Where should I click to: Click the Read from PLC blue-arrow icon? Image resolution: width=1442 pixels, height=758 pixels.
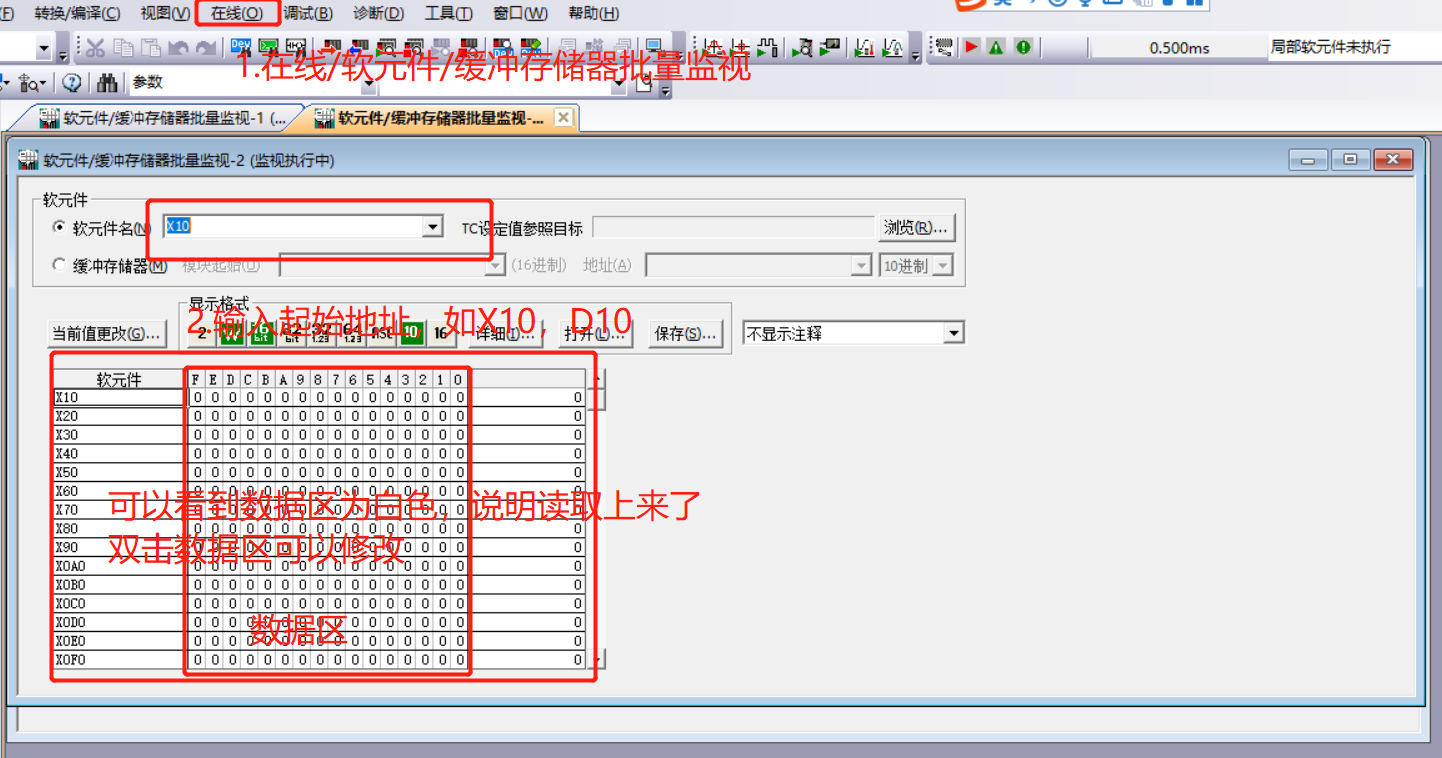coord(359,47)
